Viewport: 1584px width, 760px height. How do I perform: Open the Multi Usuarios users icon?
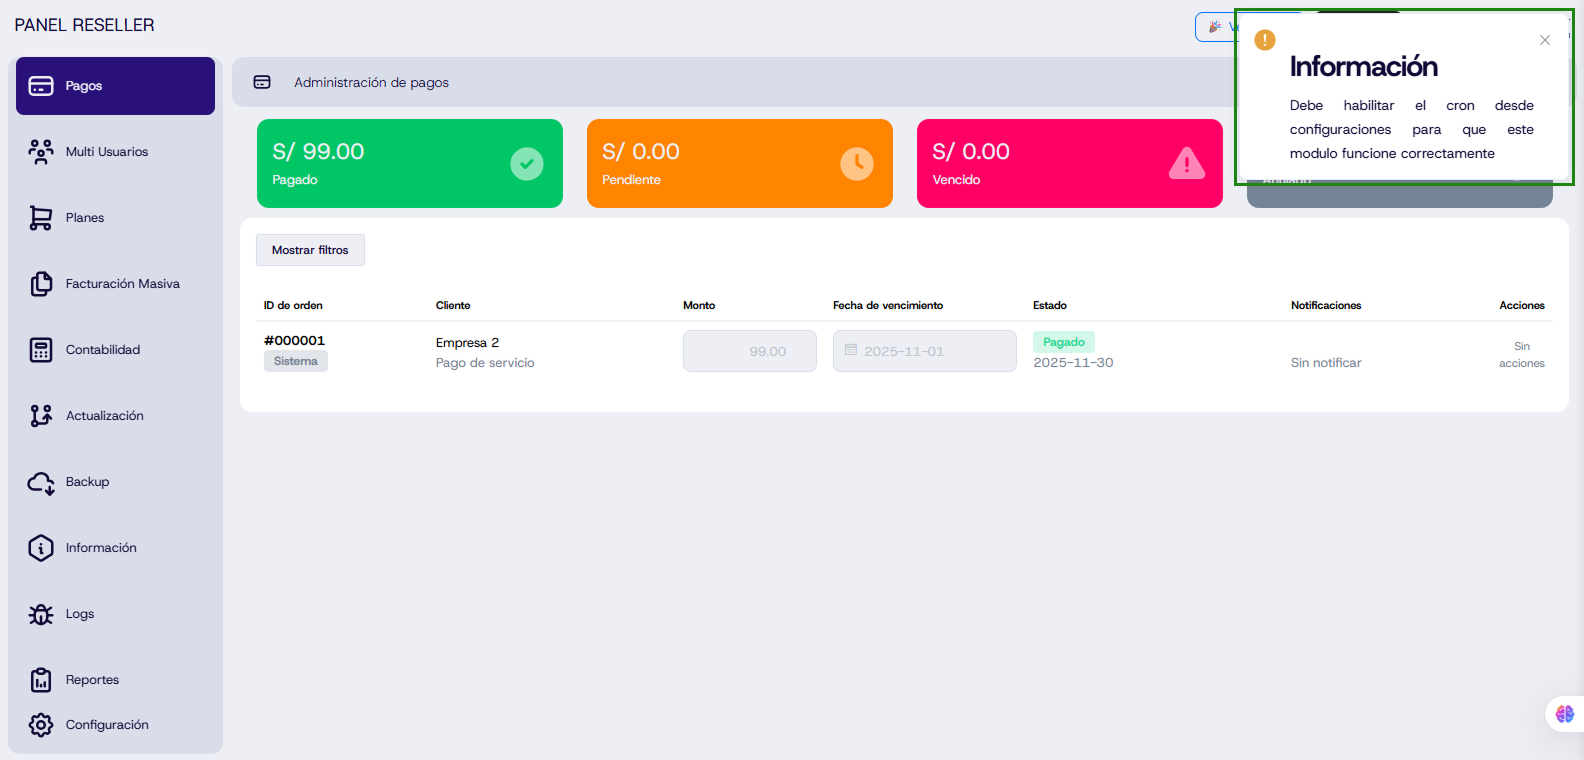point(41,152)
